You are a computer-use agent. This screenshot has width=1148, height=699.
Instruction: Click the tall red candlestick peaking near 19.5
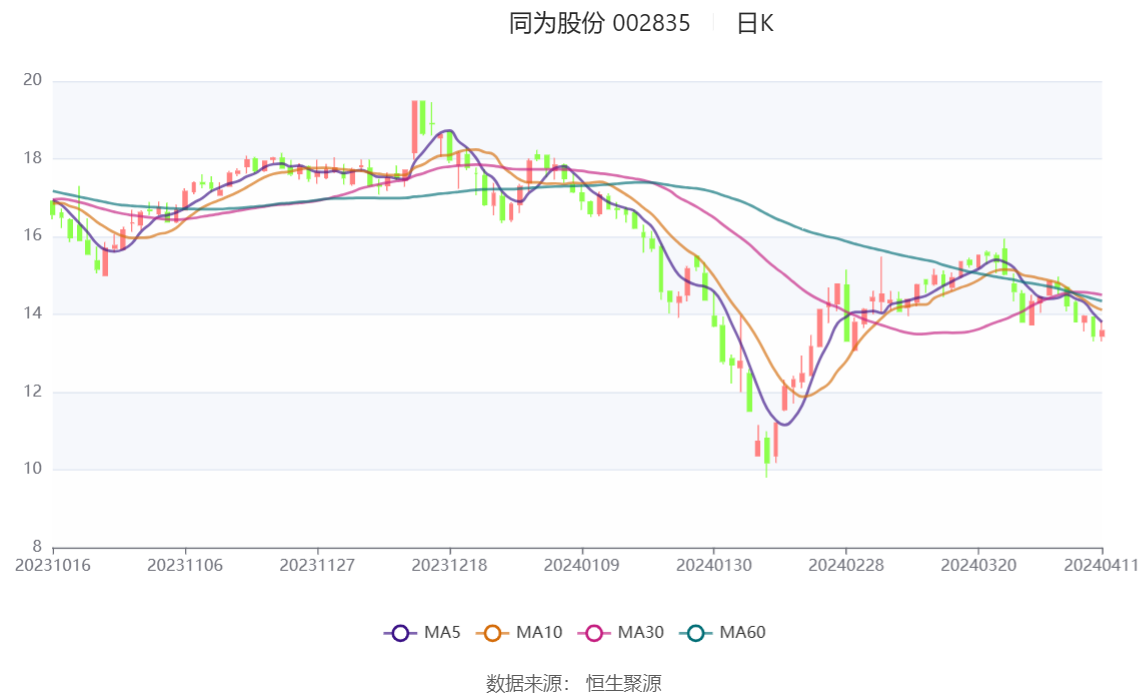(414, 127)
